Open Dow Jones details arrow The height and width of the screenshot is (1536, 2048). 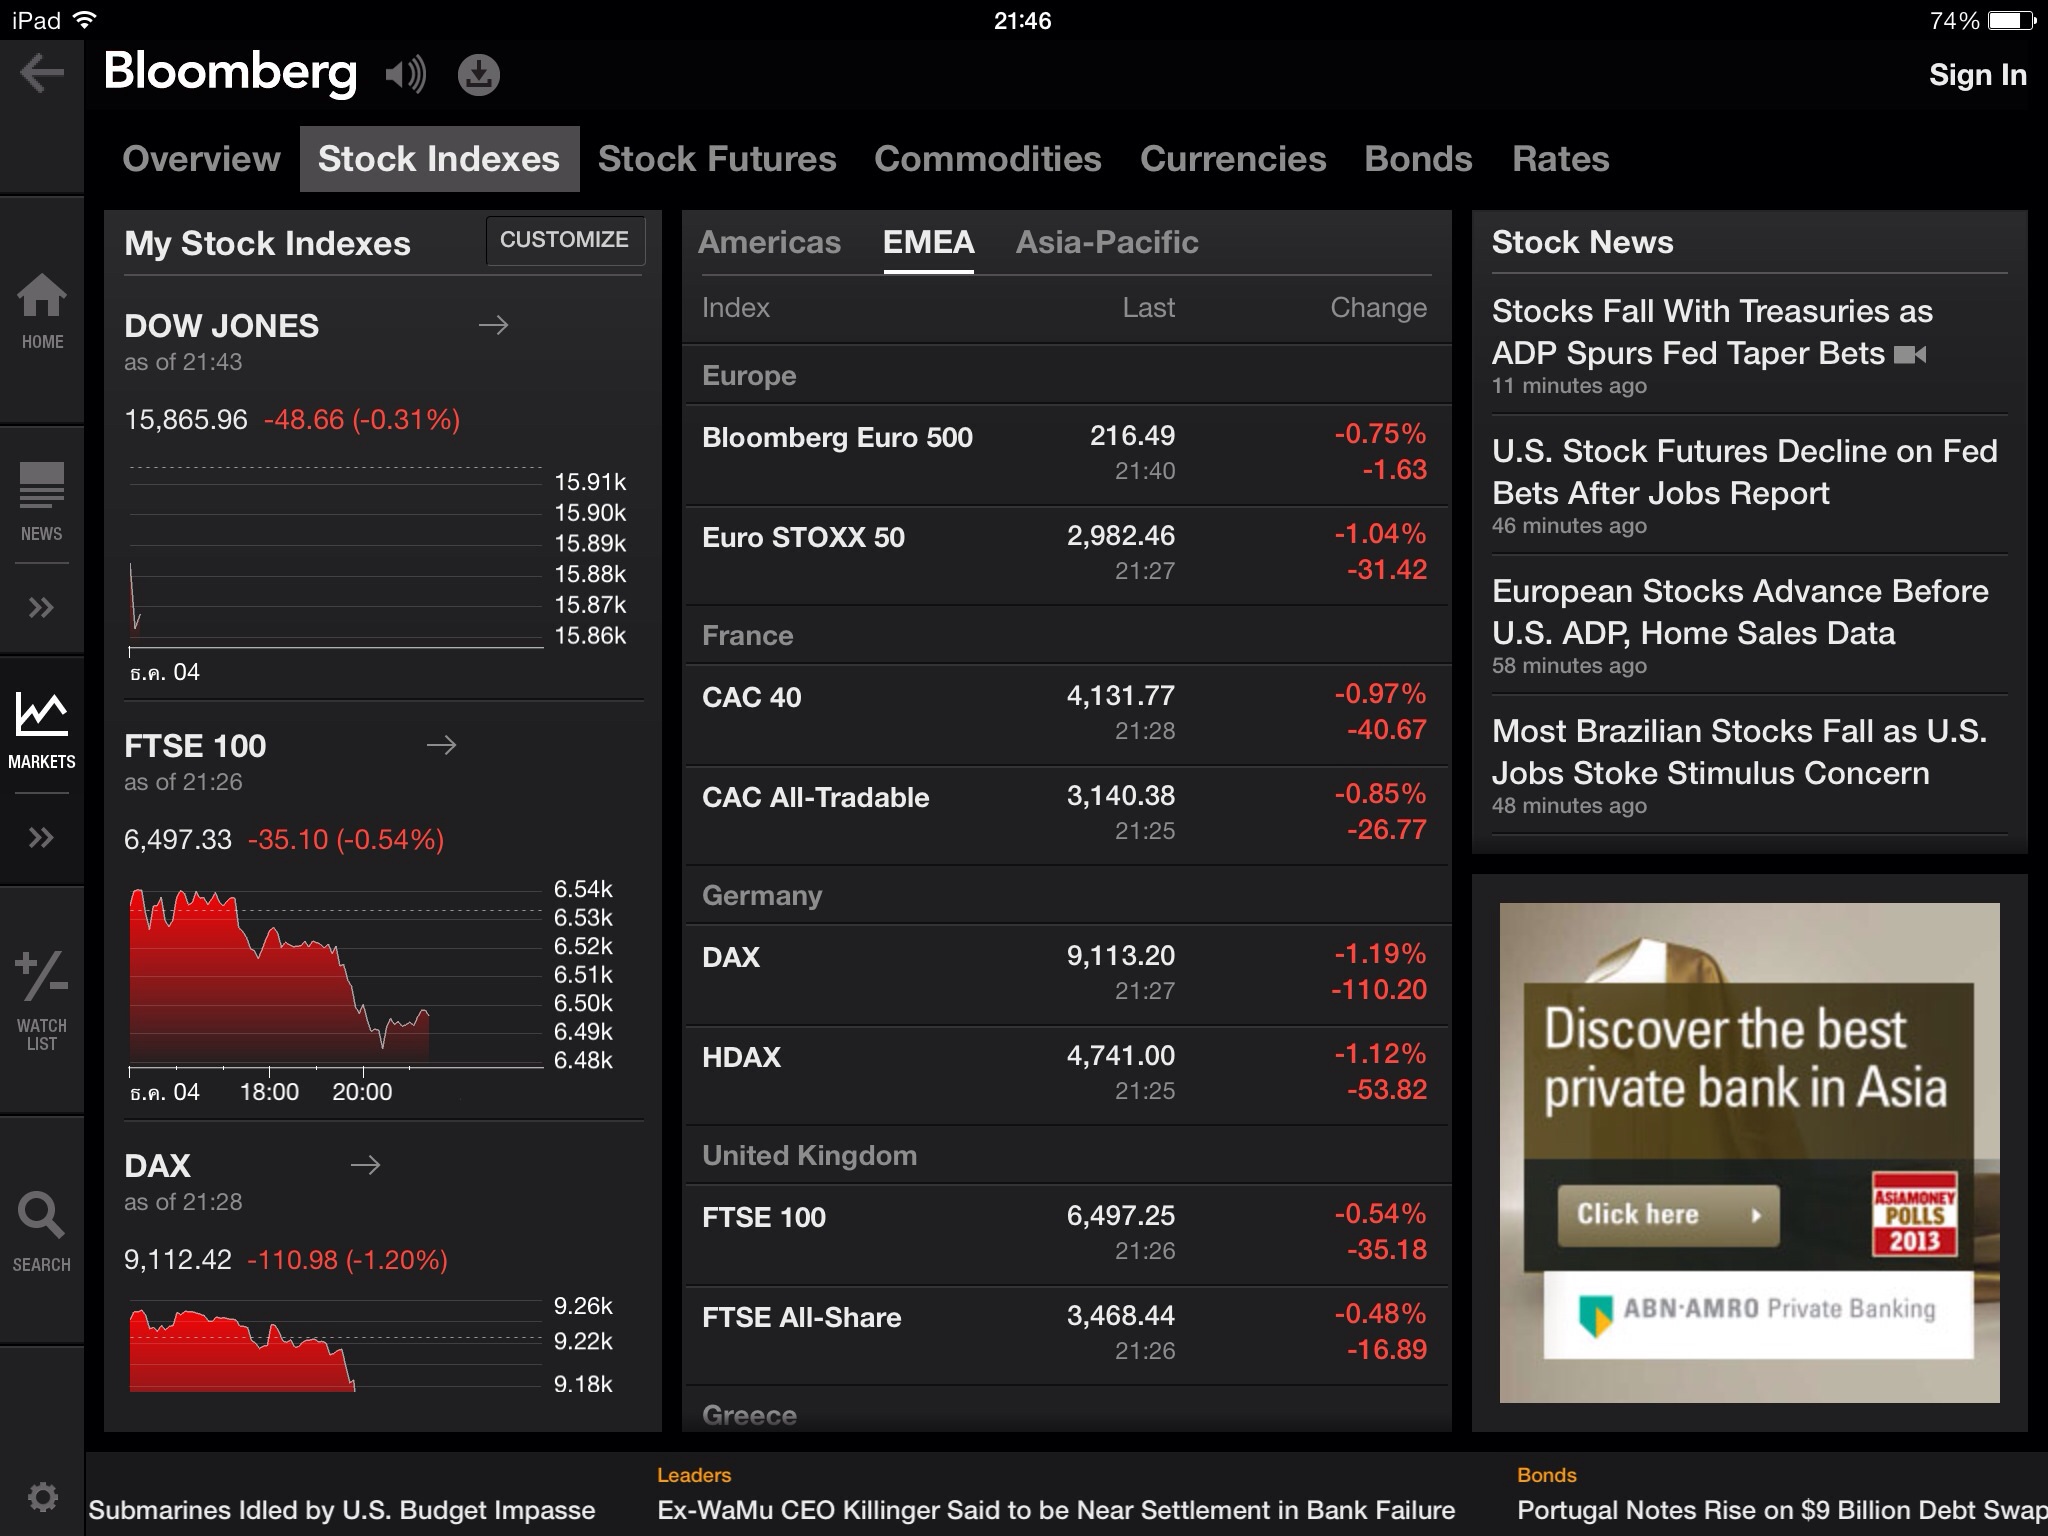click(x=493, y=325)
